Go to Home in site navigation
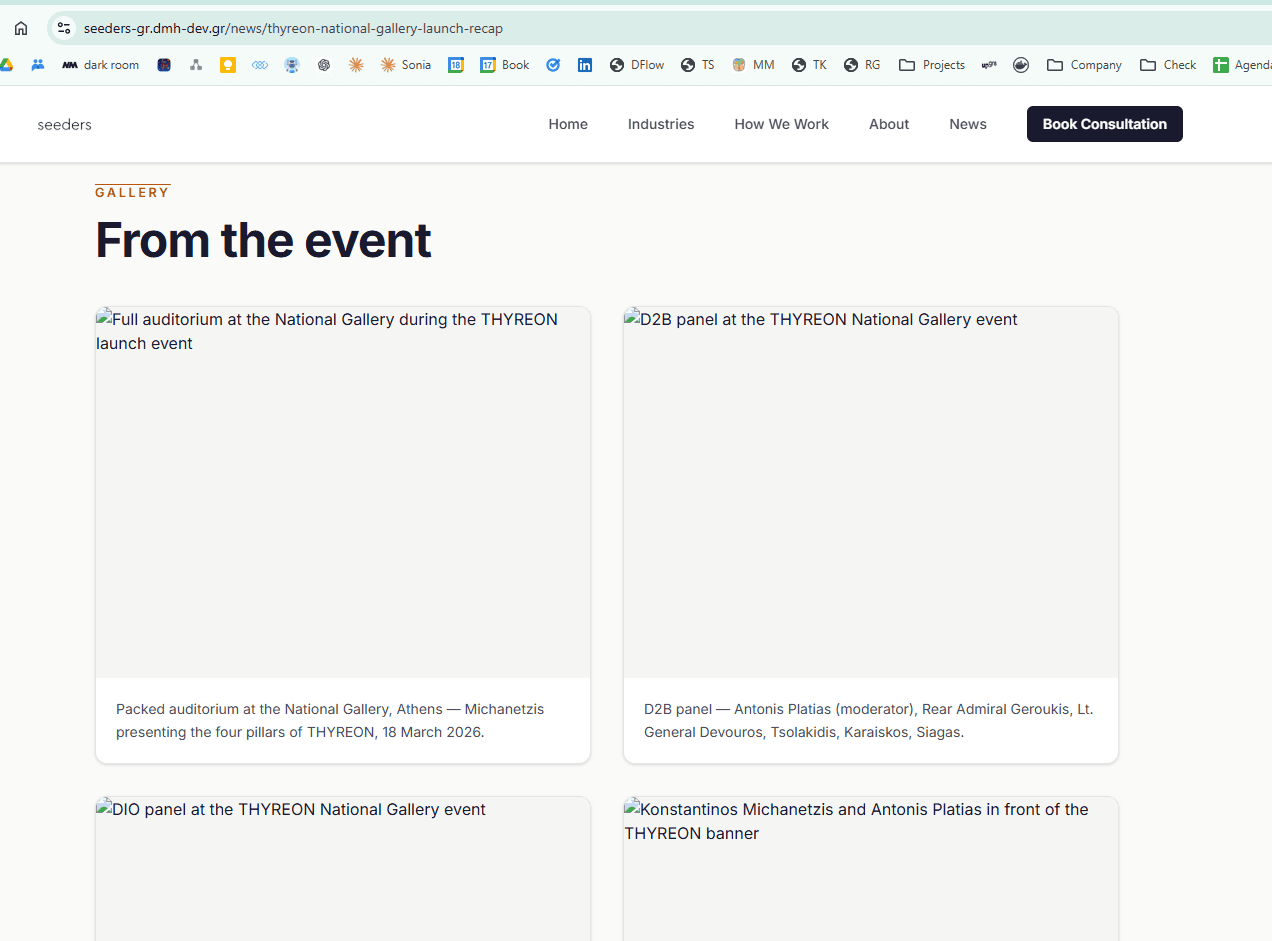This screenshot has height=941, width=1272. point(568,124)
